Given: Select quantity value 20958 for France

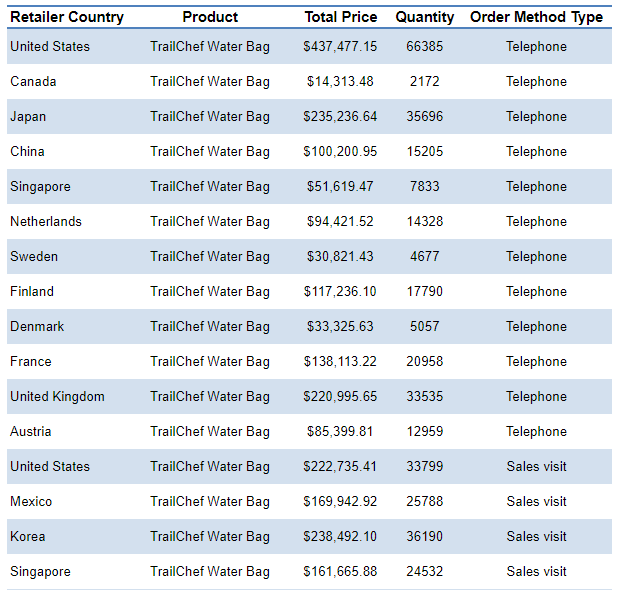Looking at the screenshot, I should tap(424, 362).
